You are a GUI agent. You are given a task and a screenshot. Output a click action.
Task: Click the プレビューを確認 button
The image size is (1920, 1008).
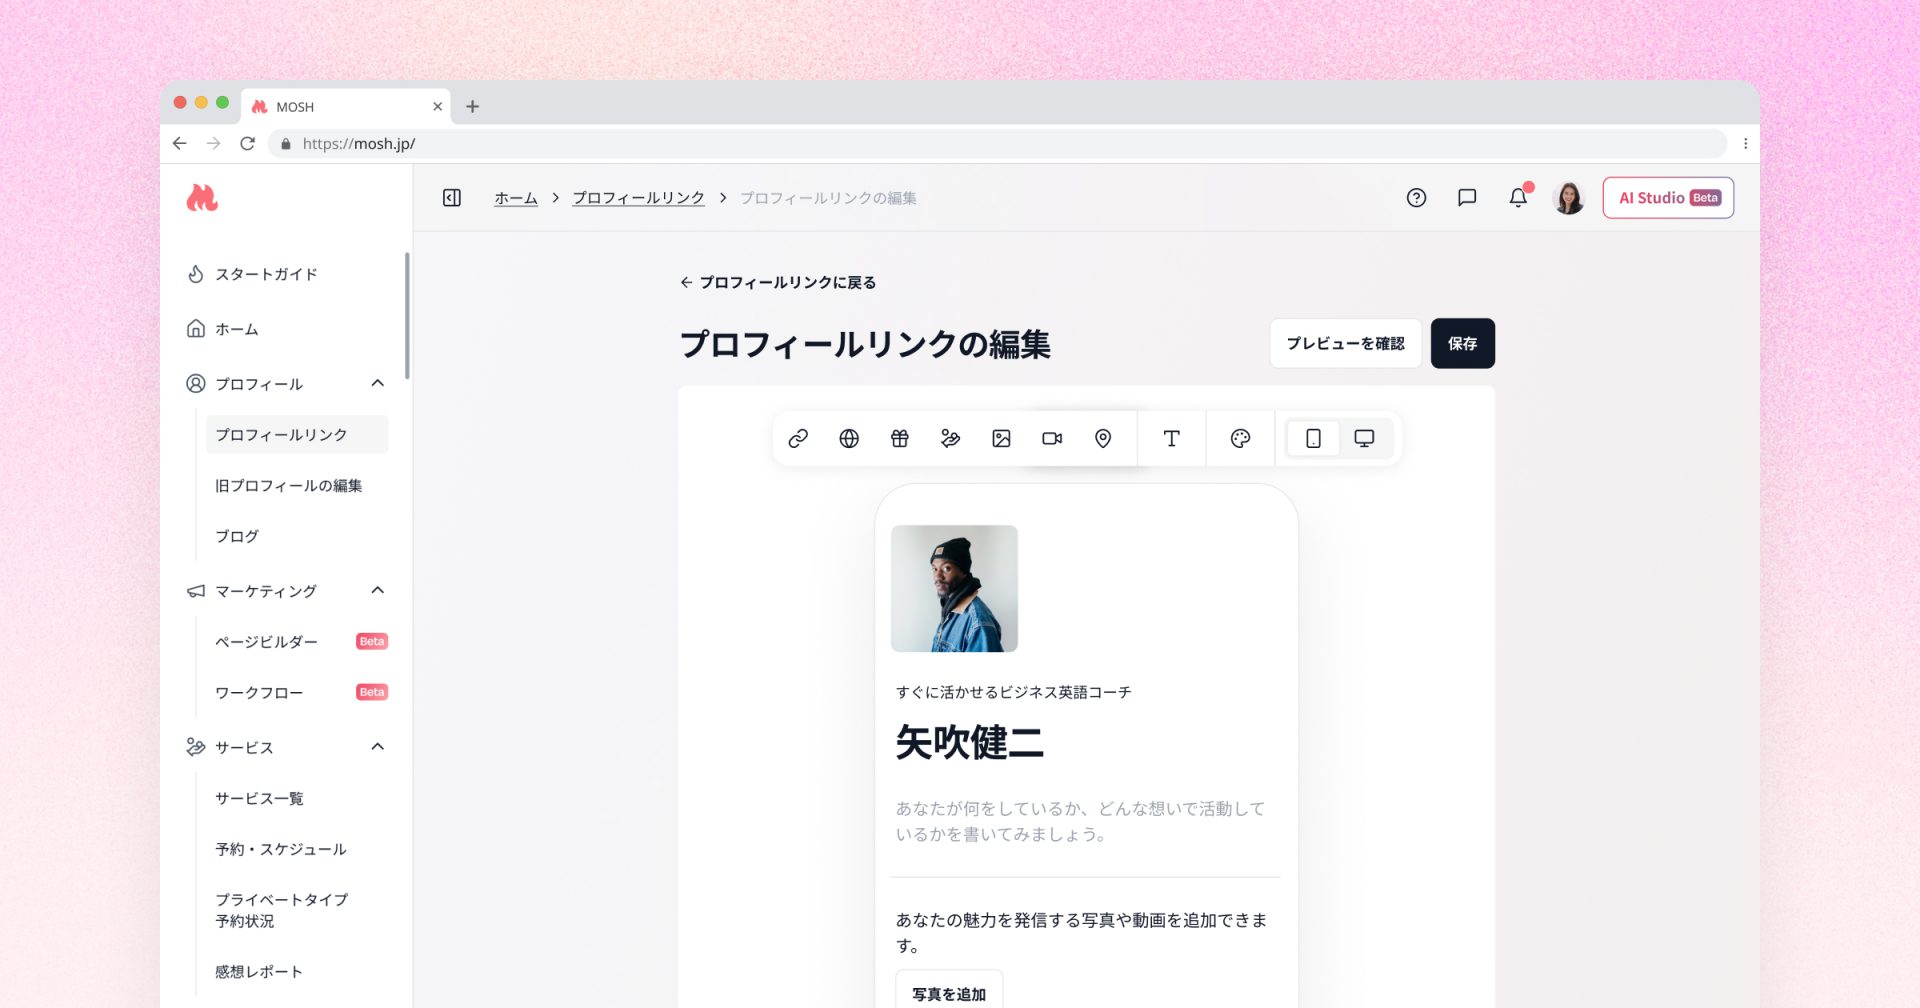click(1345, 343)
